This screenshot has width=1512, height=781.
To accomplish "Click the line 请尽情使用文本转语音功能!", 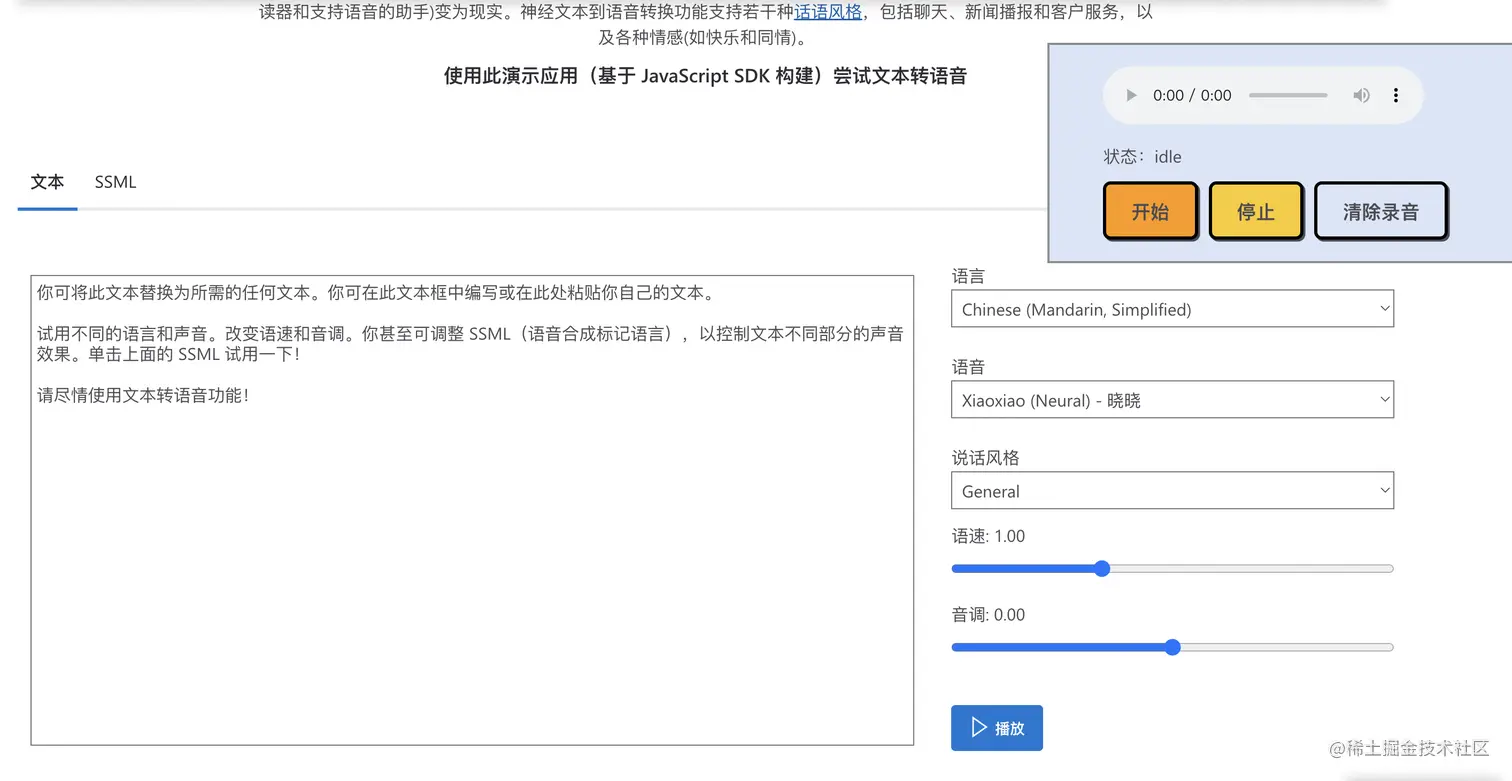I will pyautogui.click(x=143, y=395).
